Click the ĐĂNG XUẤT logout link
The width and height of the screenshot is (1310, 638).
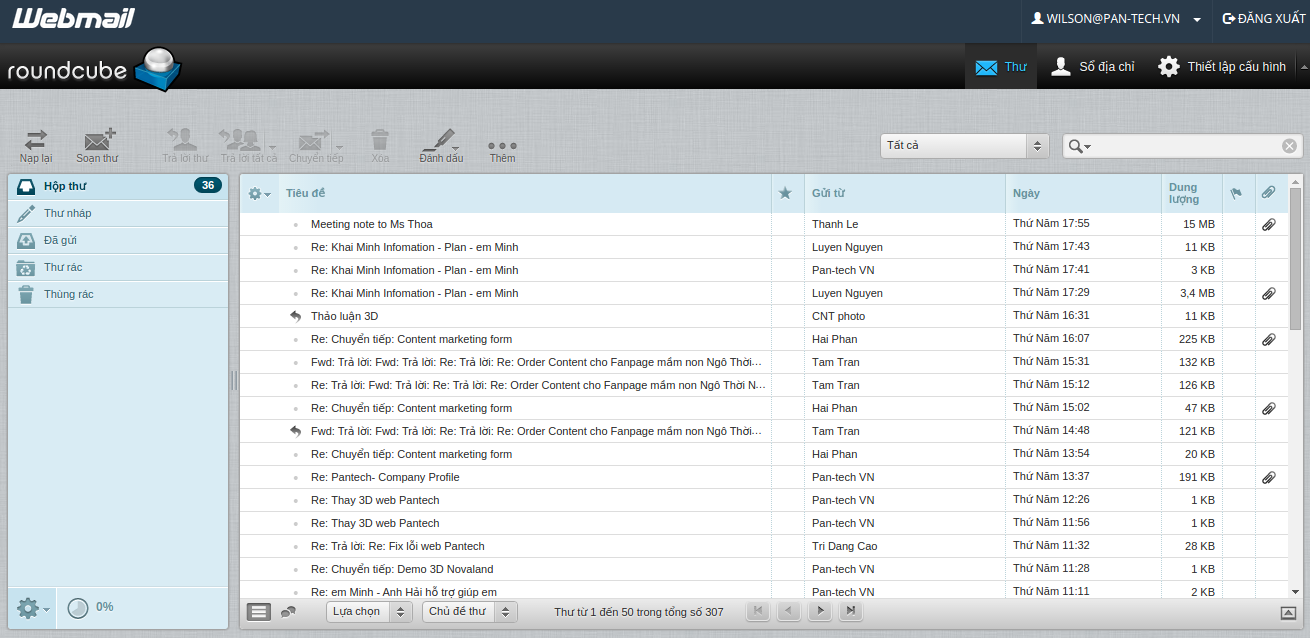(1263, 18)
